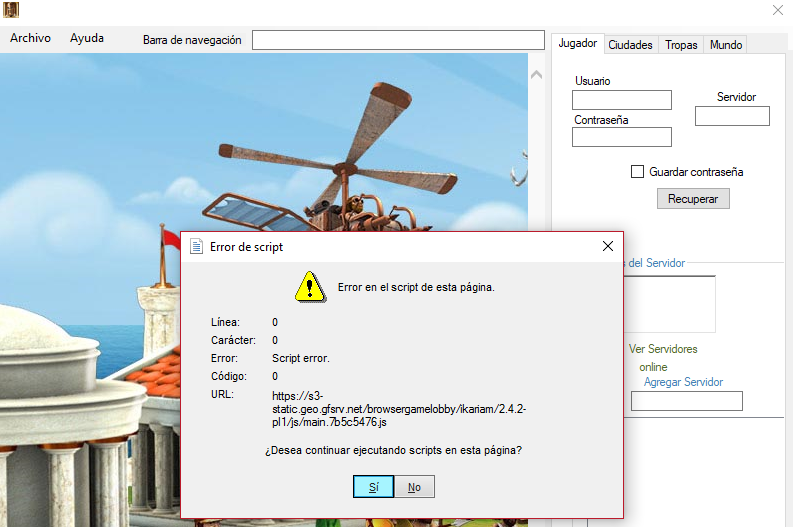Click the Agregar Servidor link

click(x=683, y=382)
